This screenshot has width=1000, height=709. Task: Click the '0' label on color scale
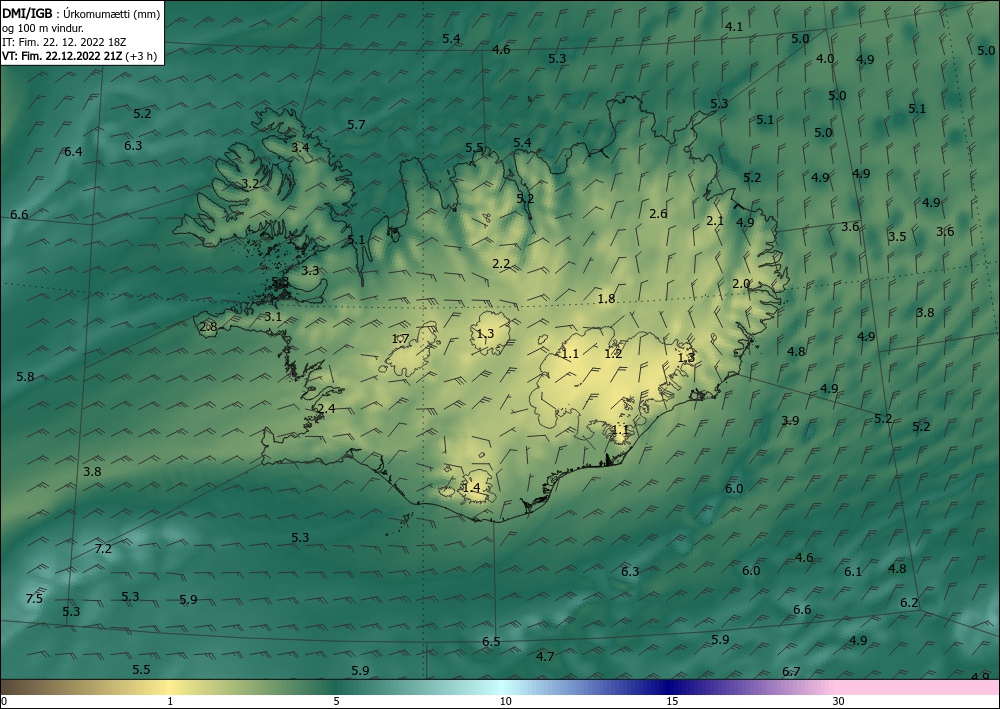pyautogui.click(x=4, y=701)
